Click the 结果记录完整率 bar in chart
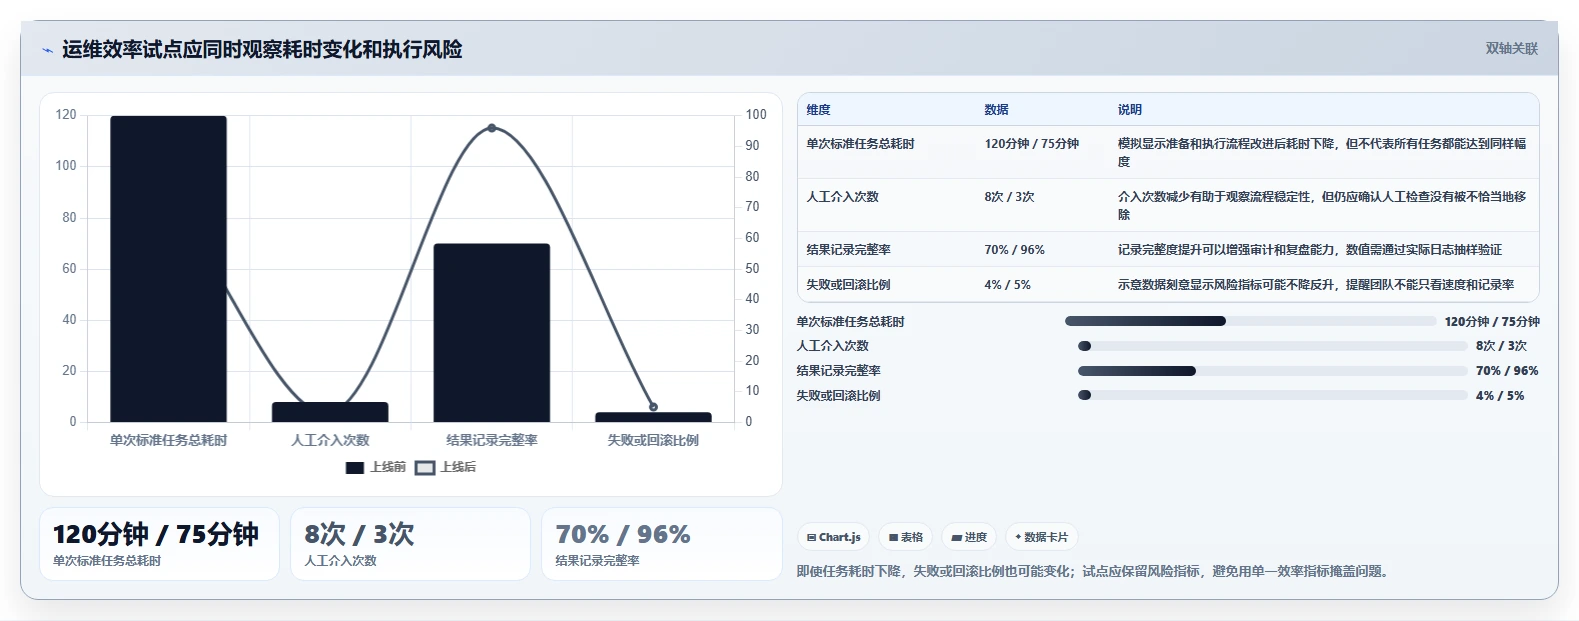The height and width of the screenshot is (621, 1579). coord(491,333)
